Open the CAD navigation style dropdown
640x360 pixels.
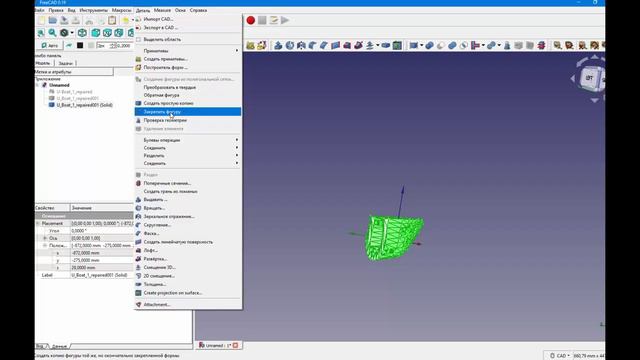(559, 356)
